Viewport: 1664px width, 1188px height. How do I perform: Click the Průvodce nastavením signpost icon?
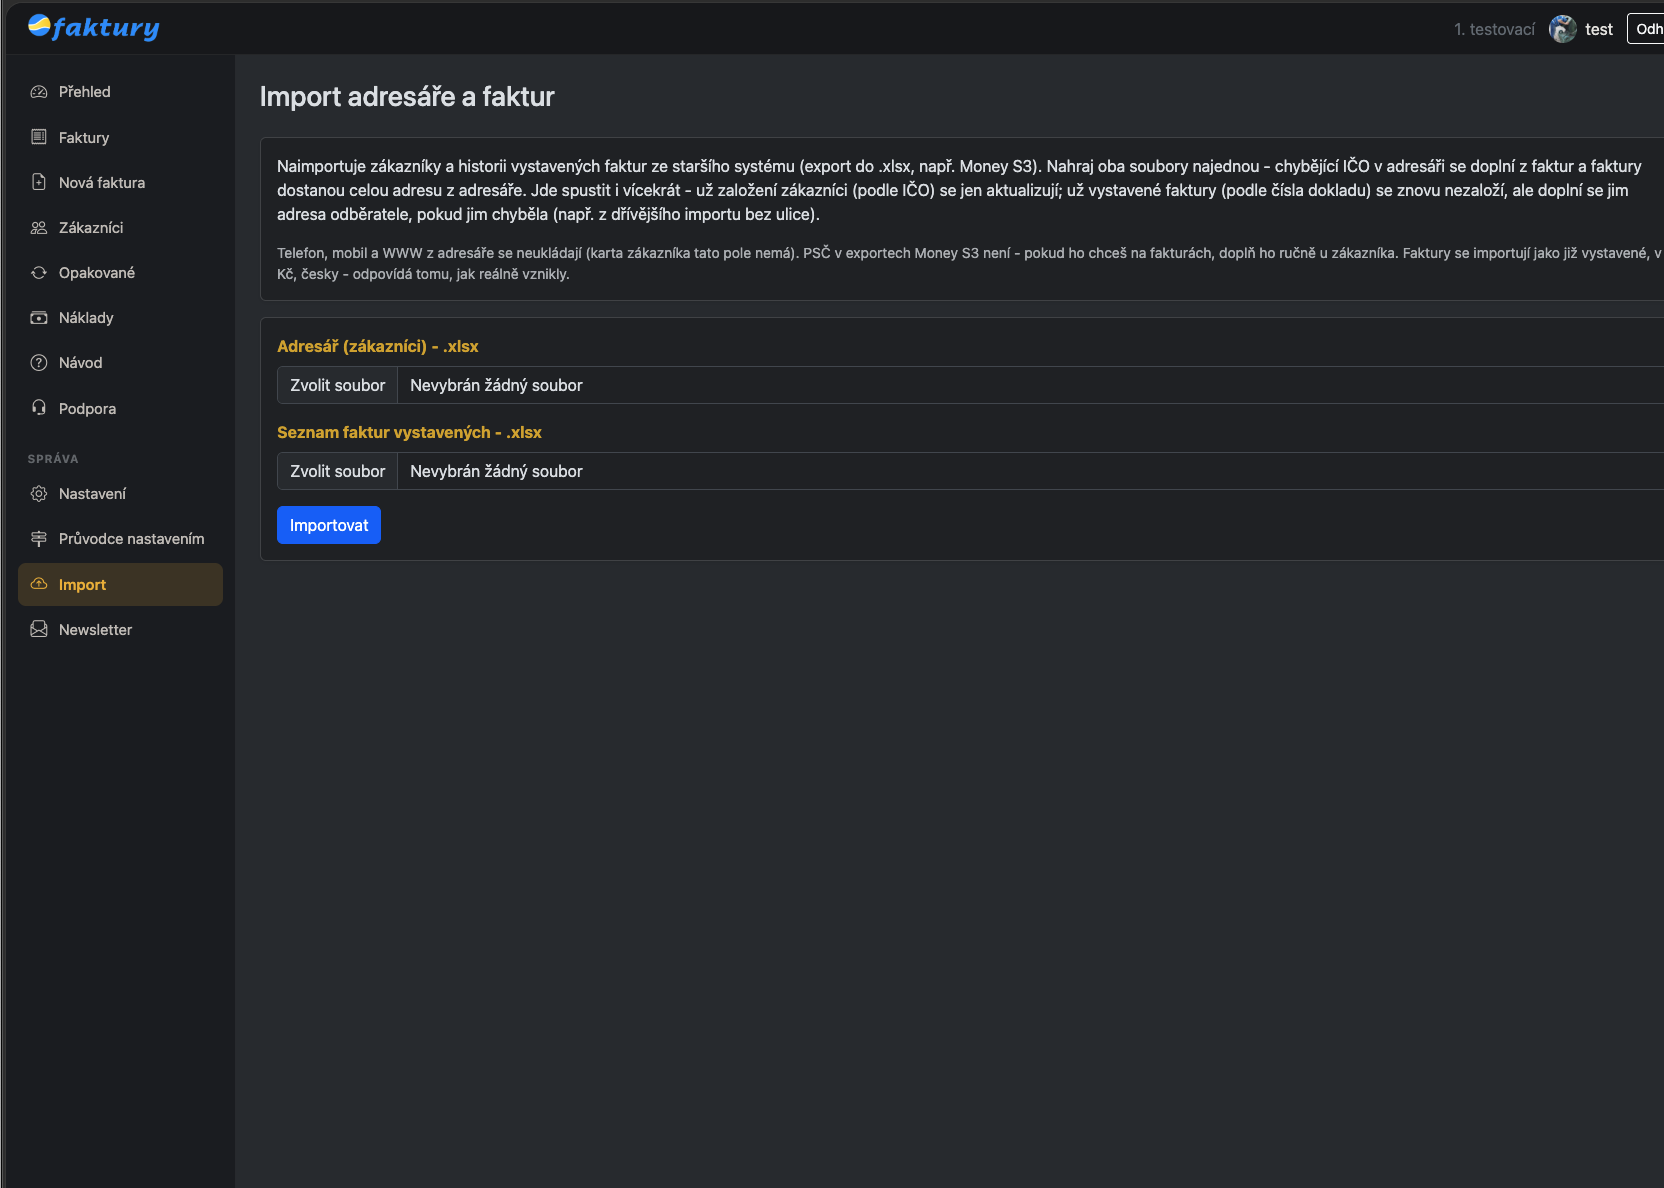(39, 539)
